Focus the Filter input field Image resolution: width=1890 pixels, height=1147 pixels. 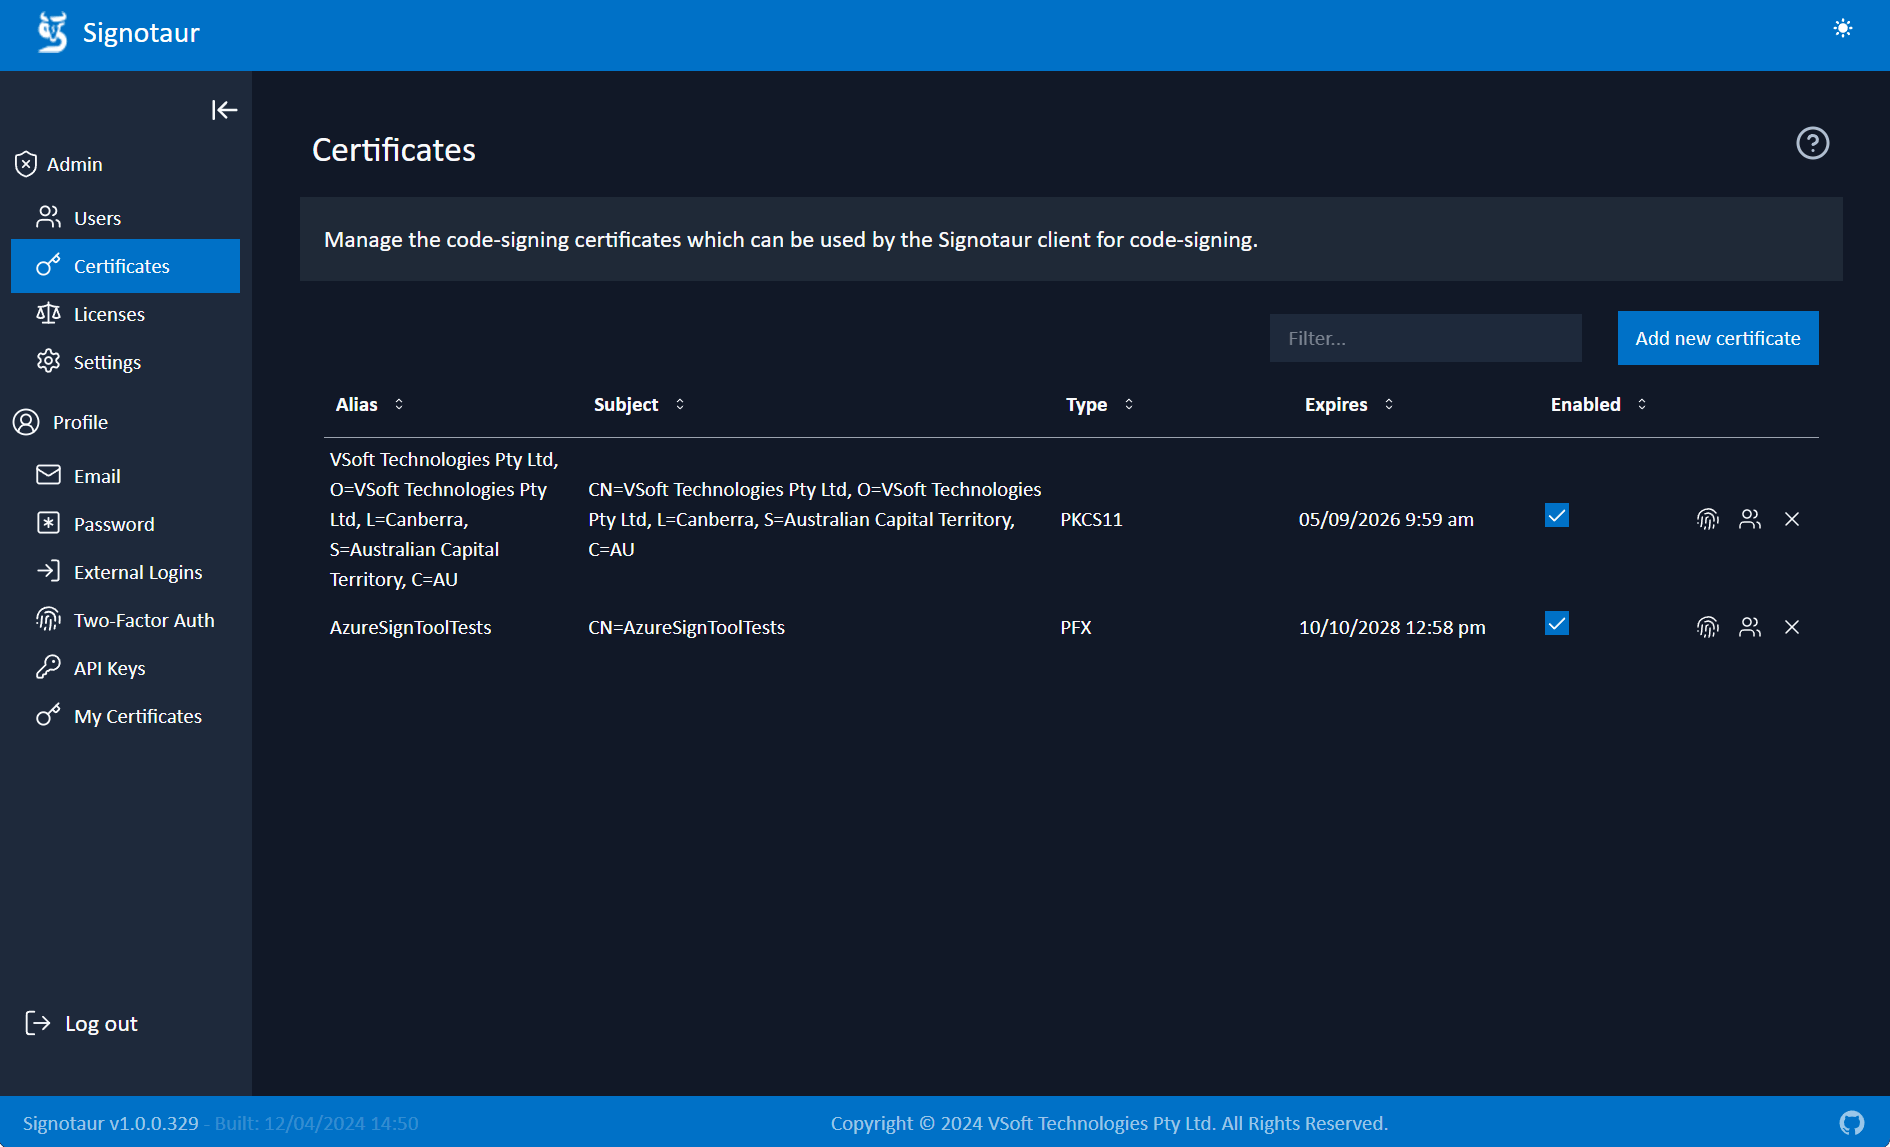[1426, 338]
